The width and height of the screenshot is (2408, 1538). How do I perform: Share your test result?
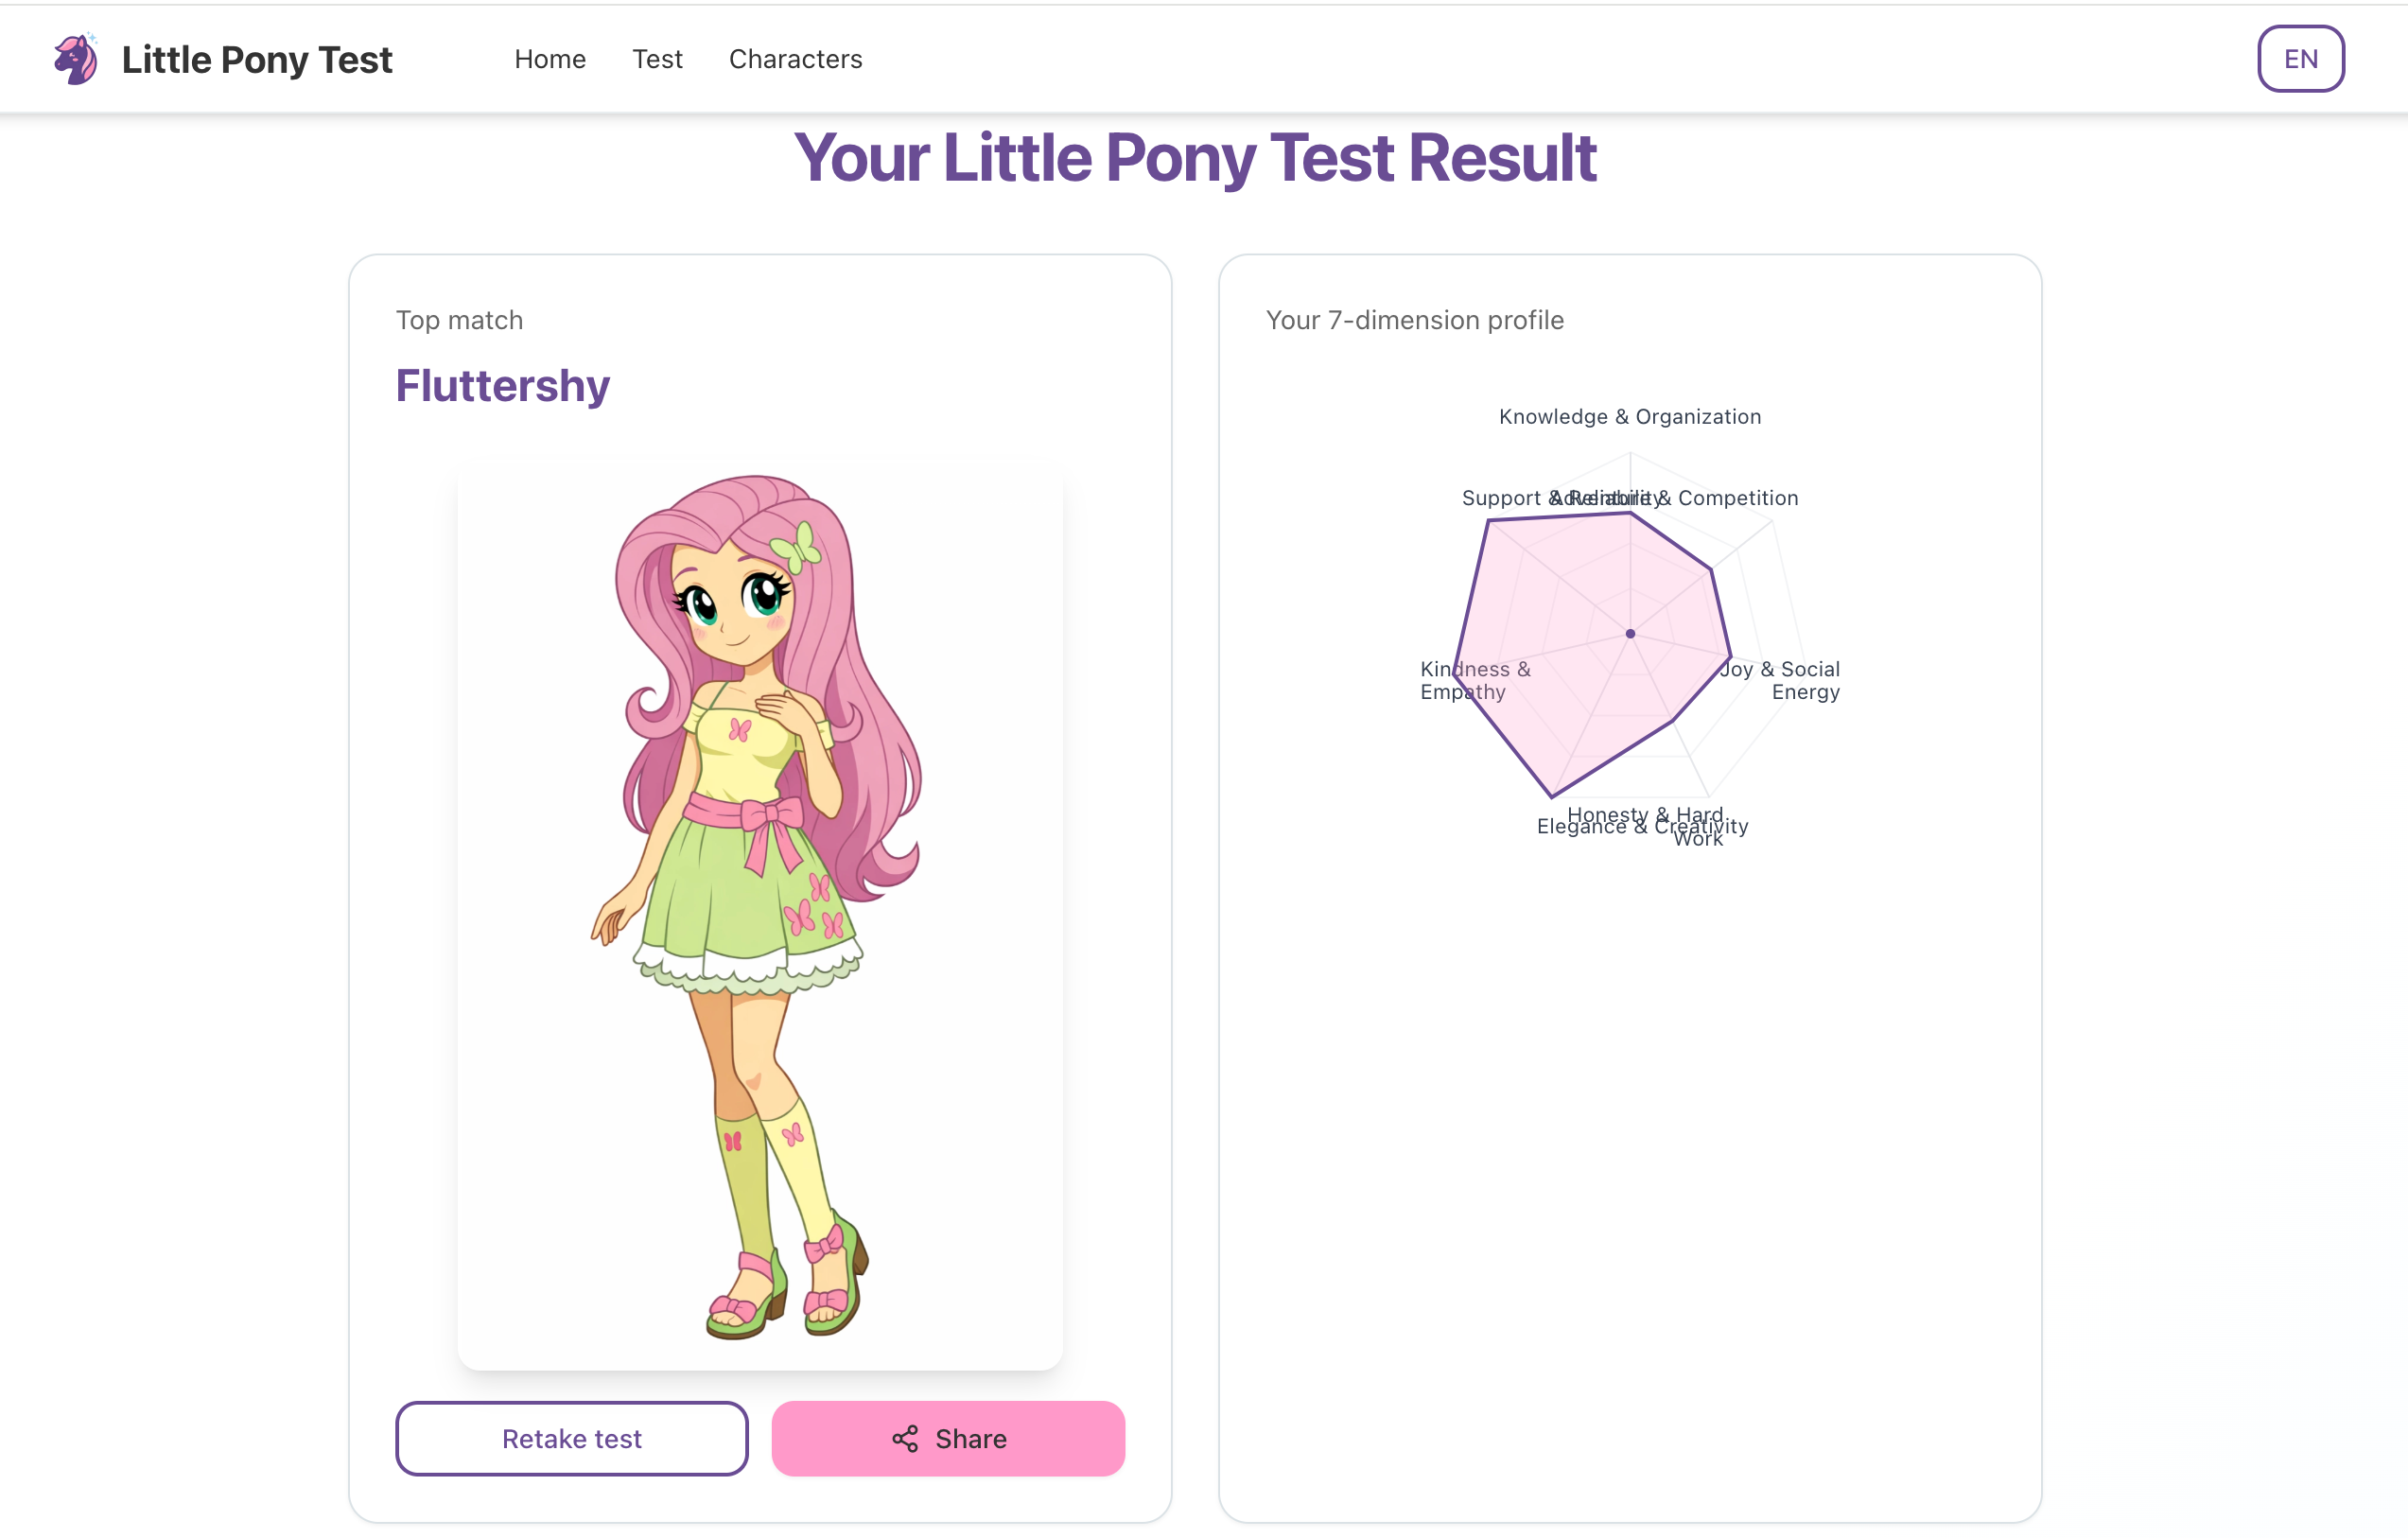tap(947, 1439)
